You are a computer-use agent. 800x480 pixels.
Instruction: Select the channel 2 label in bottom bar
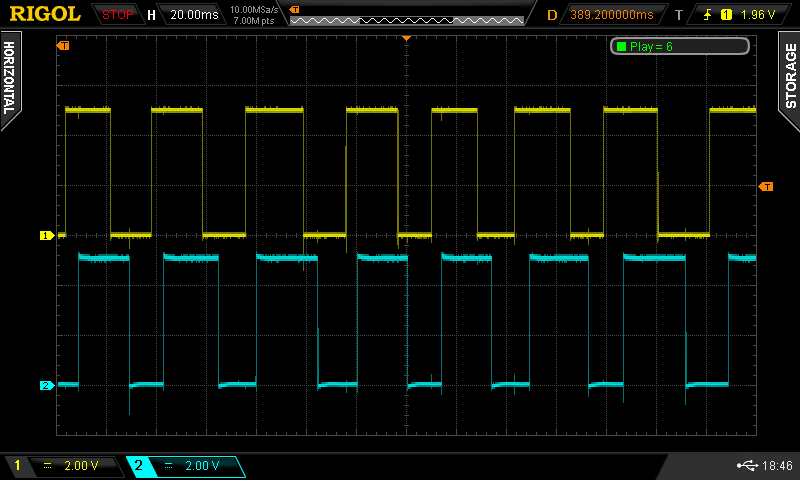pos(138,465)
